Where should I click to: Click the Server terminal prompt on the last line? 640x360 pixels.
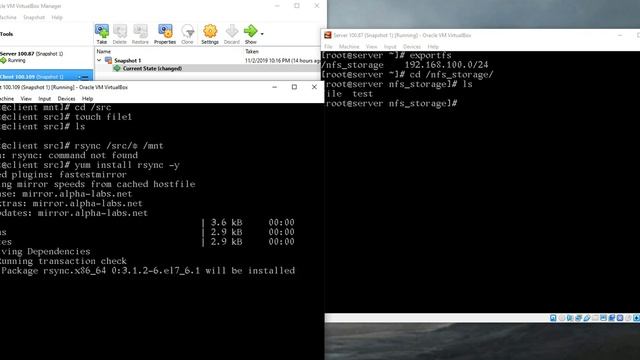tap(391, 104)
